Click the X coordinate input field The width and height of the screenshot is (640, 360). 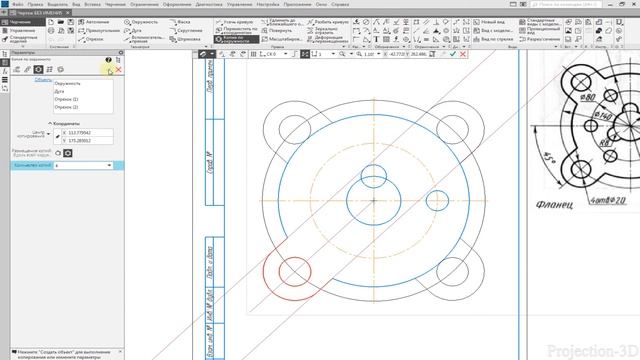pos(87,133)
